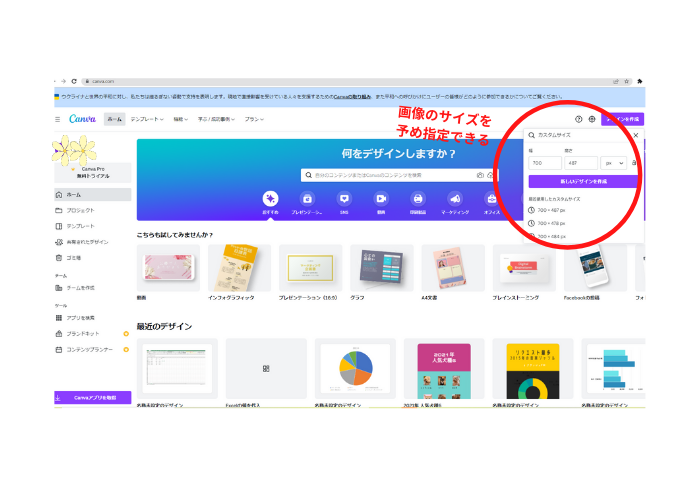Select the おすすめ sparkle category icon
Image resolution: width=700 pixels, height=487 pixels.
tap(270, 199)
